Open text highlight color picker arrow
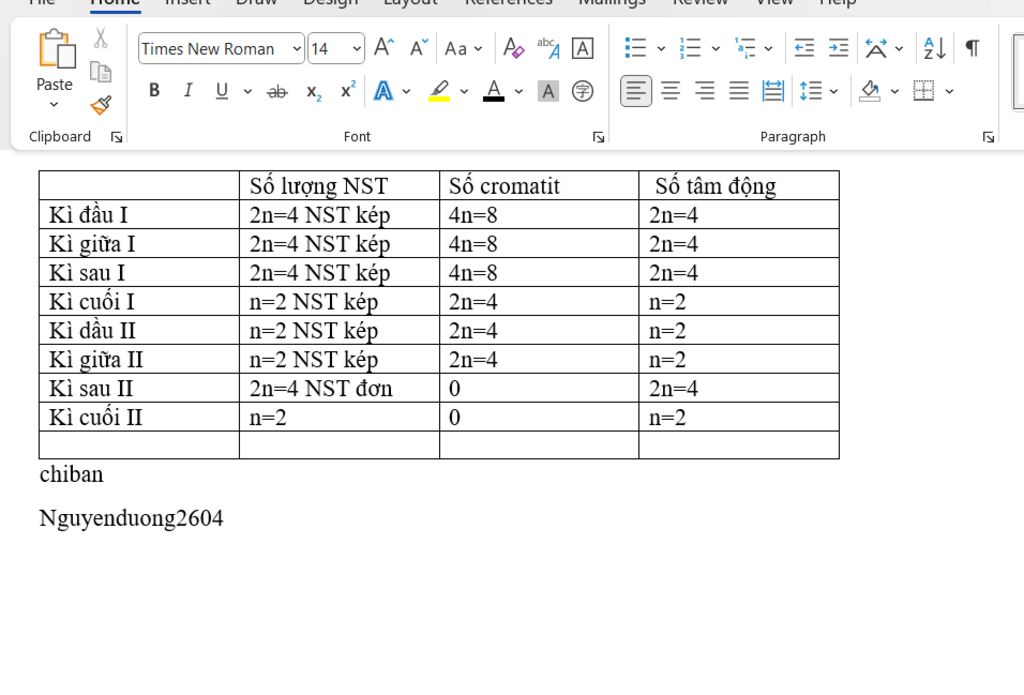Image resolution: width=1024 pixels, height=695 pixels. [x=464, y=91]
